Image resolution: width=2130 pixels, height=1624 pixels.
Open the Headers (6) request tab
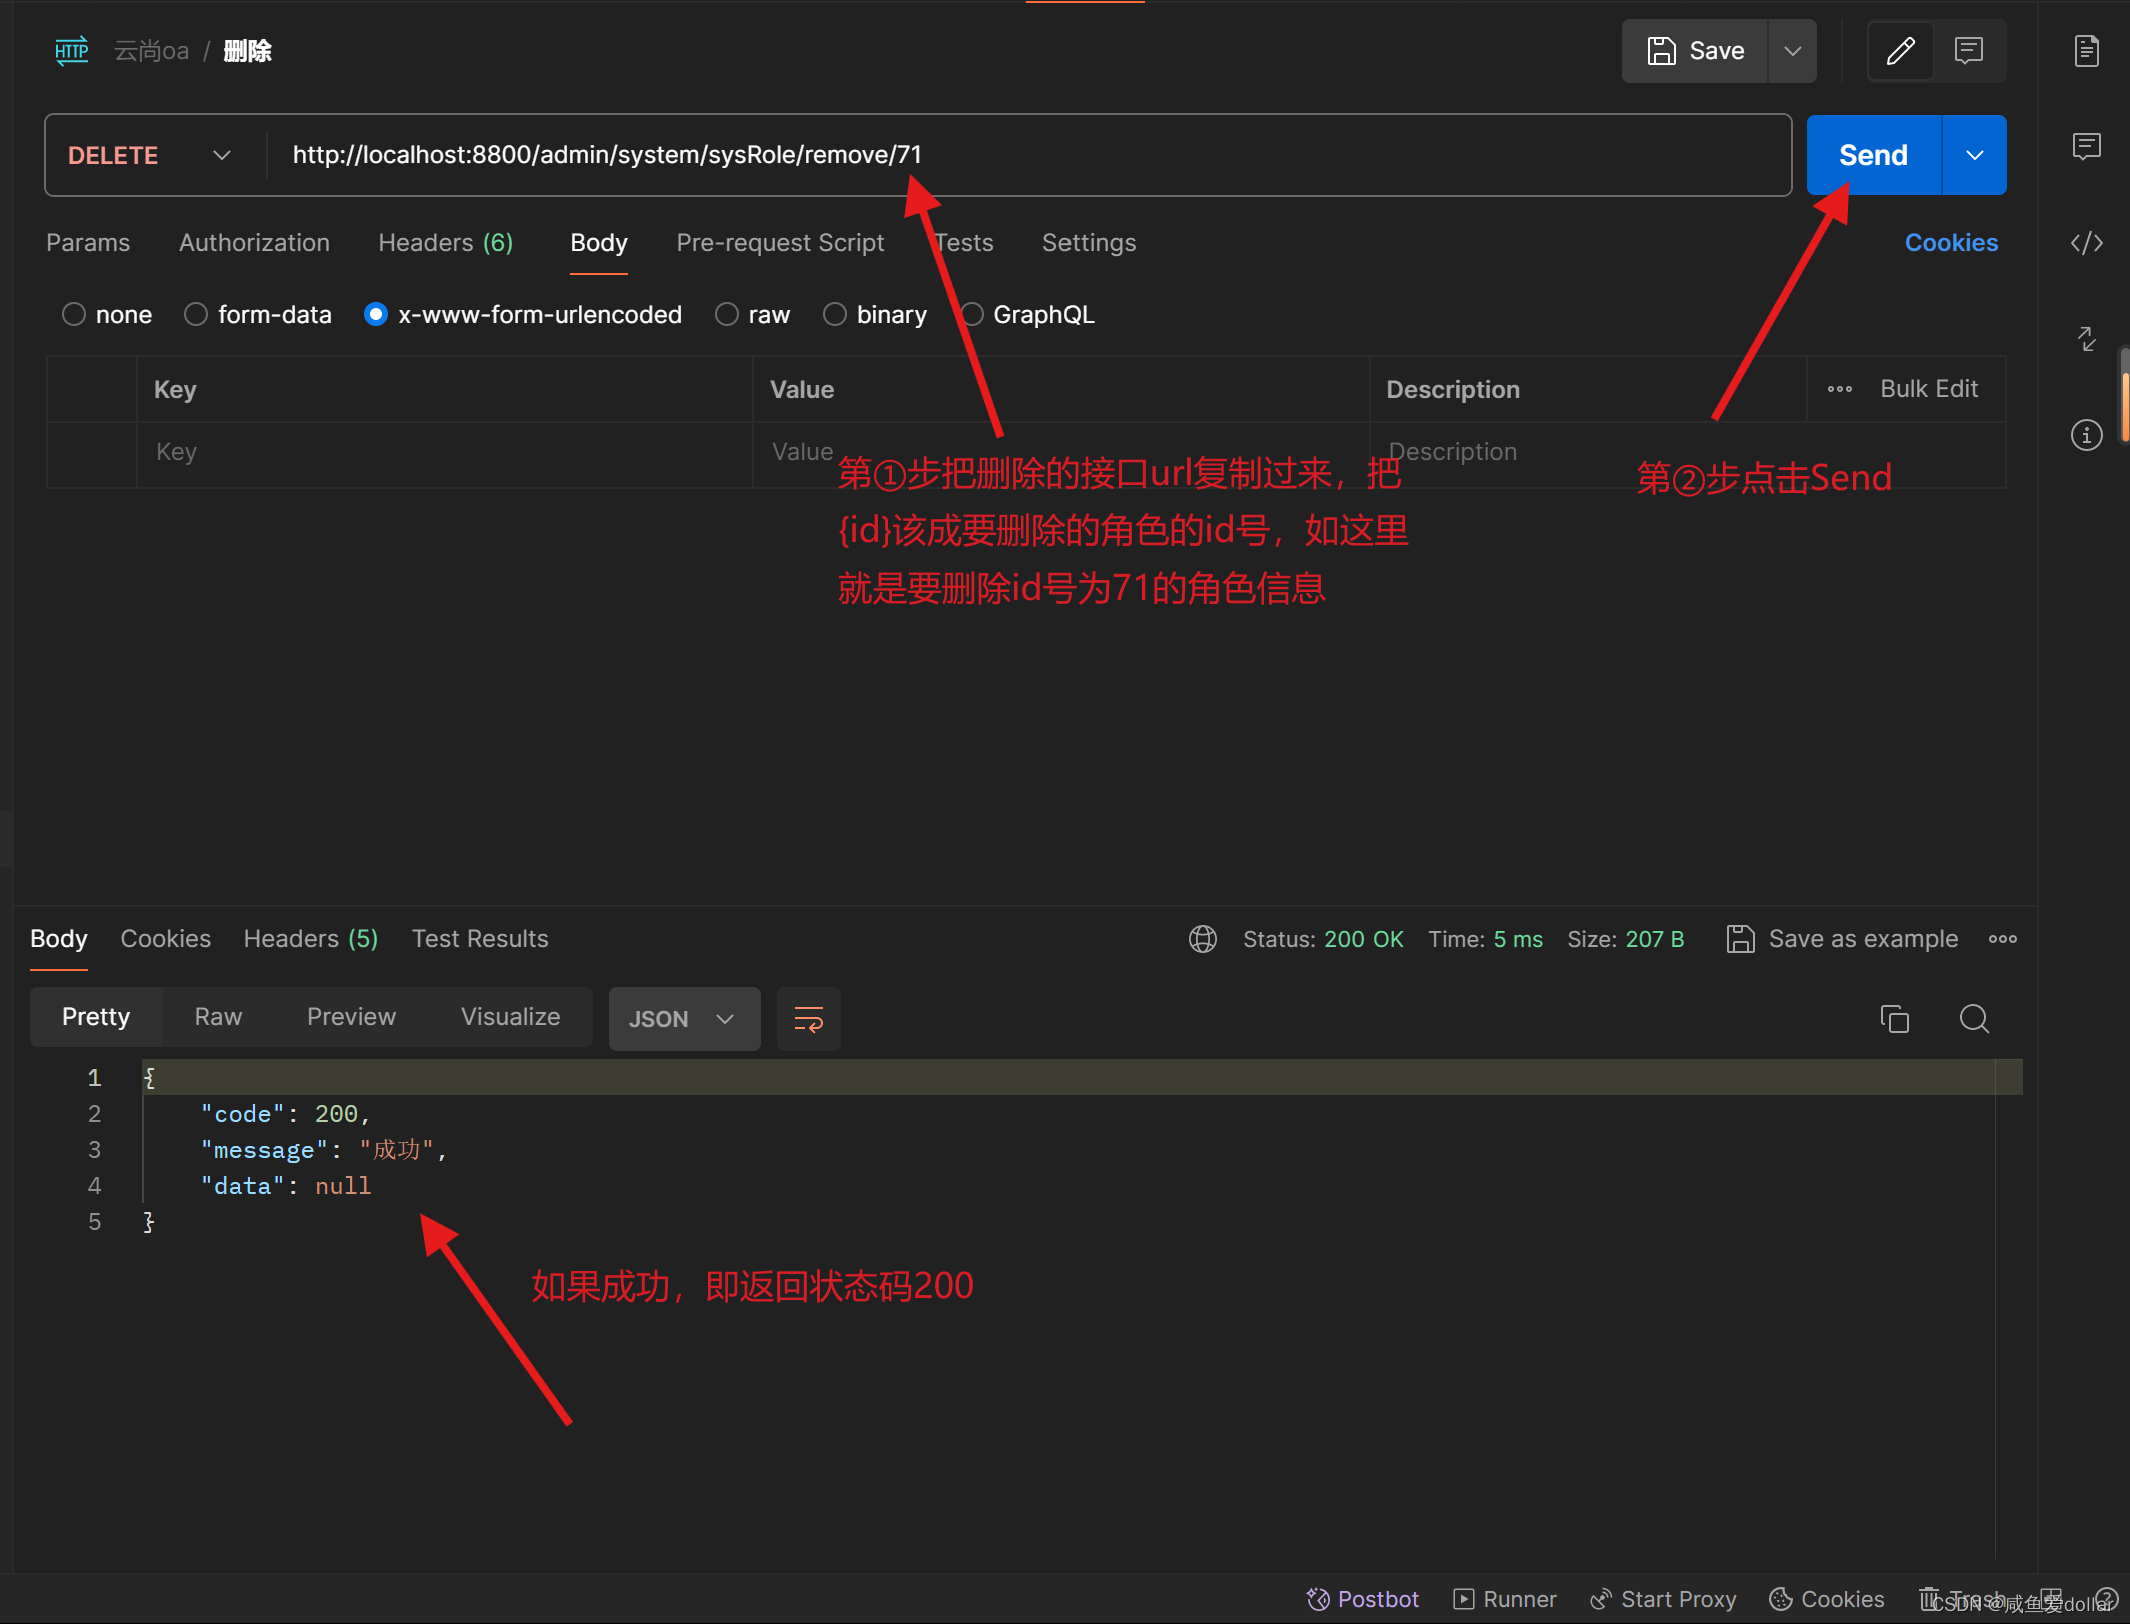[x=445, y=243]
